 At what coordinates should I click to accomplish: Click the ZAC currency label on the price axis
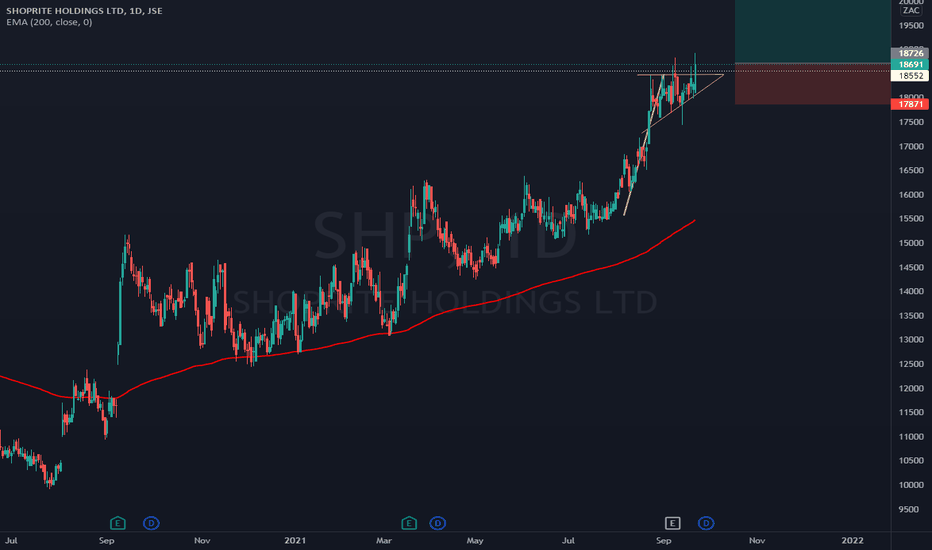[911, 11]
